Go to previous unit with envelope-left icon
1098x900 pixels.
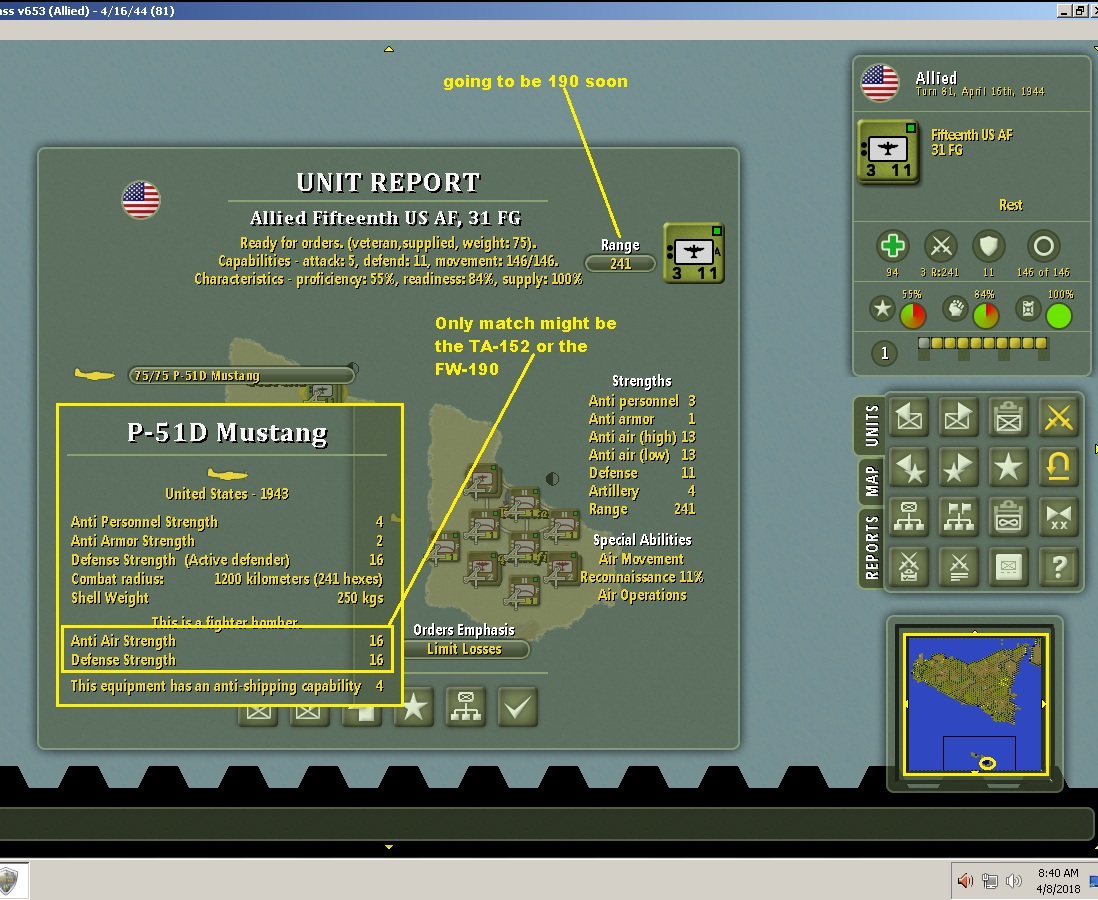point(909,417)
